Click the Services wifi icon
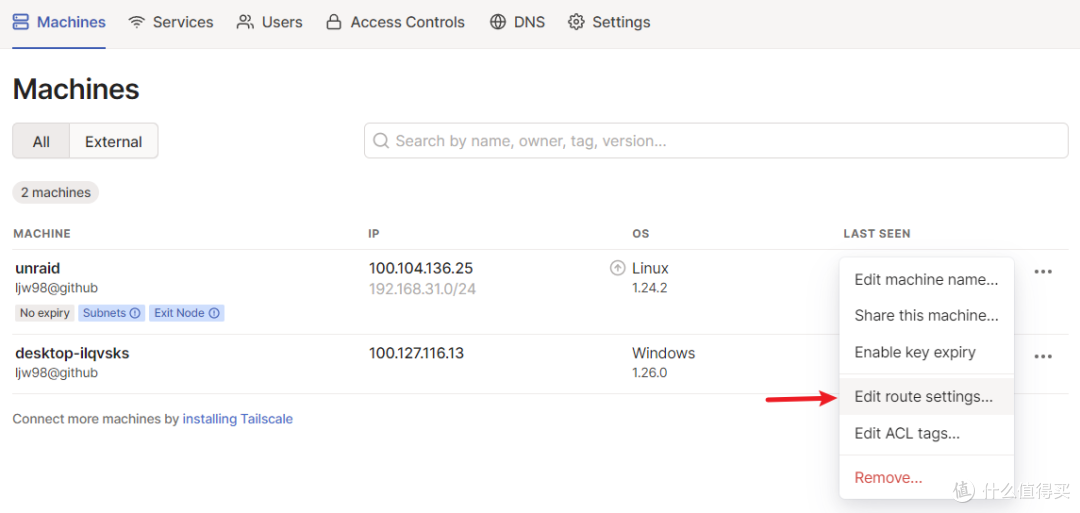 [x=137, y=22]
